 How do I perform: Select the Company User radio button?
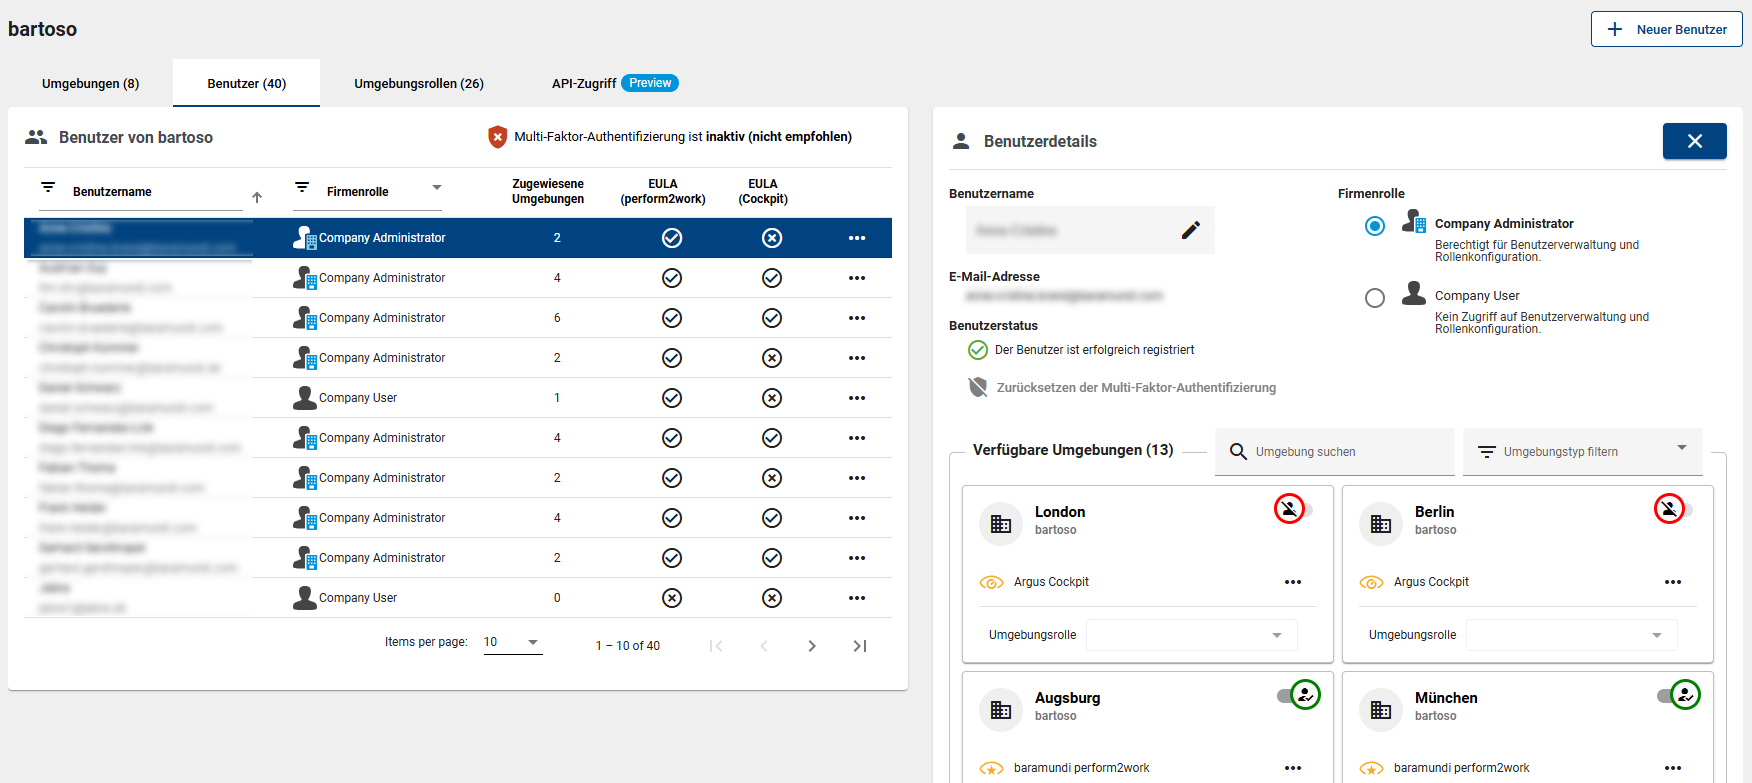(x=1375, y=298)
